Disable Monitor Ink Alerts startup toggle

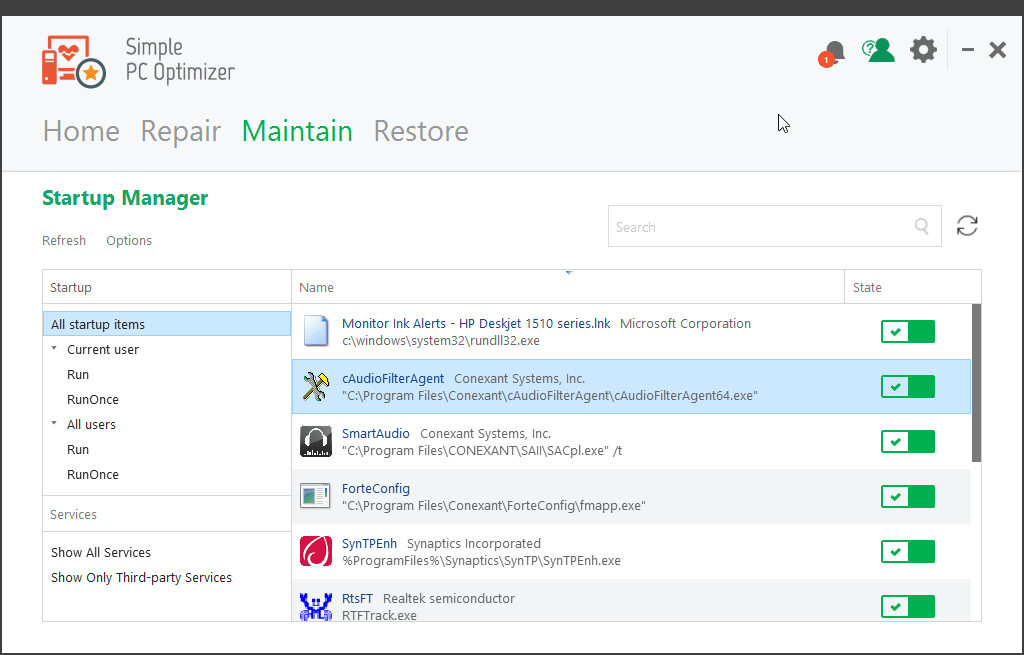coord(907,332)
